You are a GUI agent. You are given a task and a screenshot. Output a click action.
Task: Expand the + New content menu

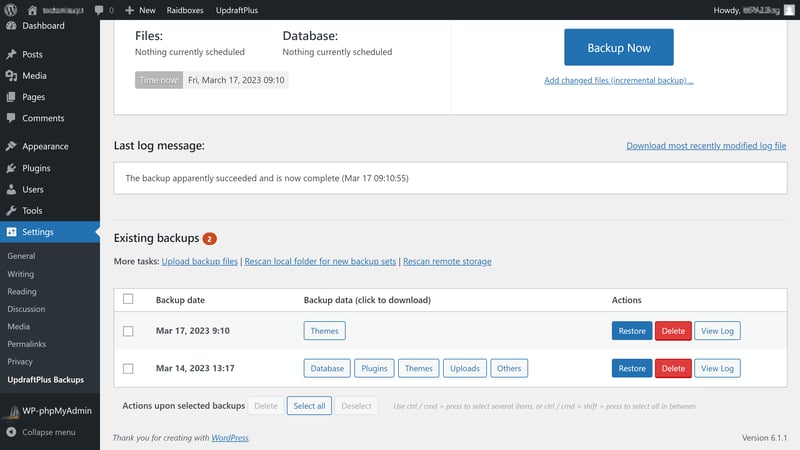(140, 9)
